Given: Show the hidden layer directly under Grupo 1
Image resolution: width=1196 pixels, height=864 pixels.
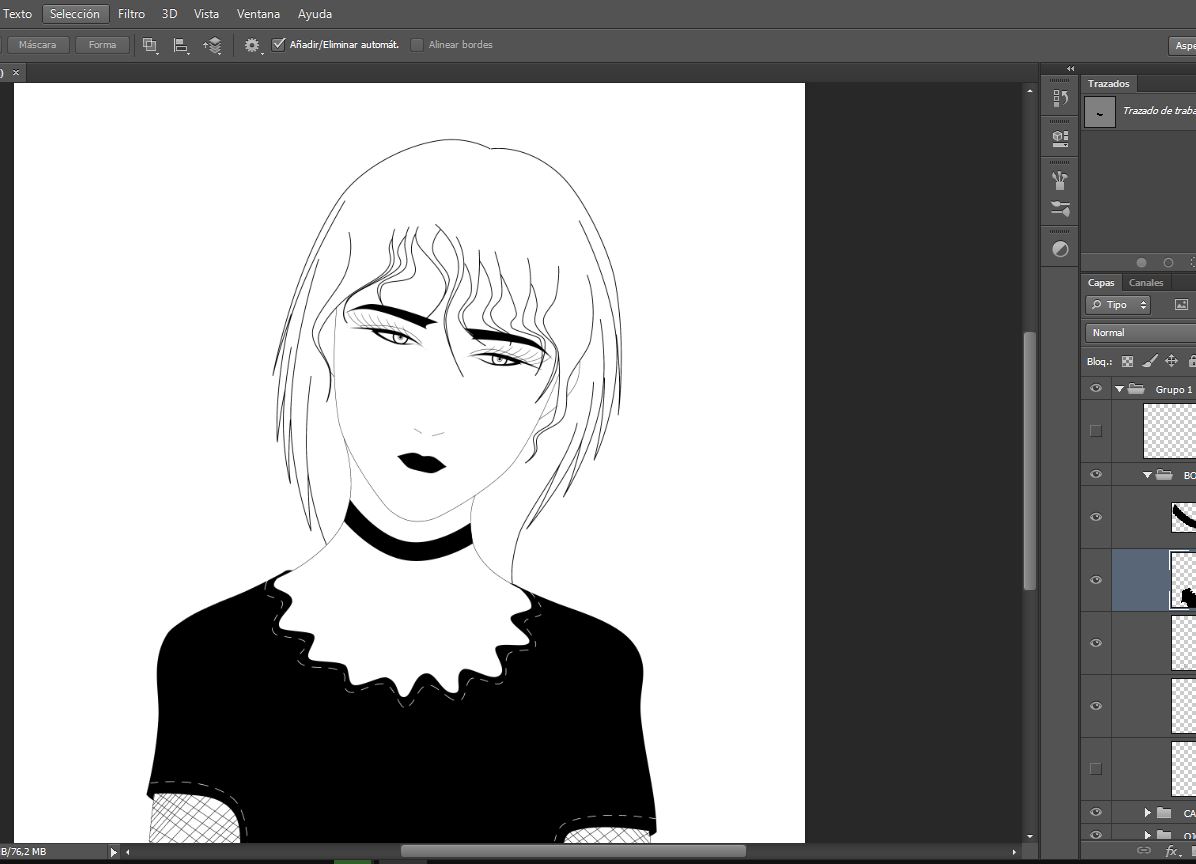Looking at the screenshot, I should click(x=1096, y=431).
